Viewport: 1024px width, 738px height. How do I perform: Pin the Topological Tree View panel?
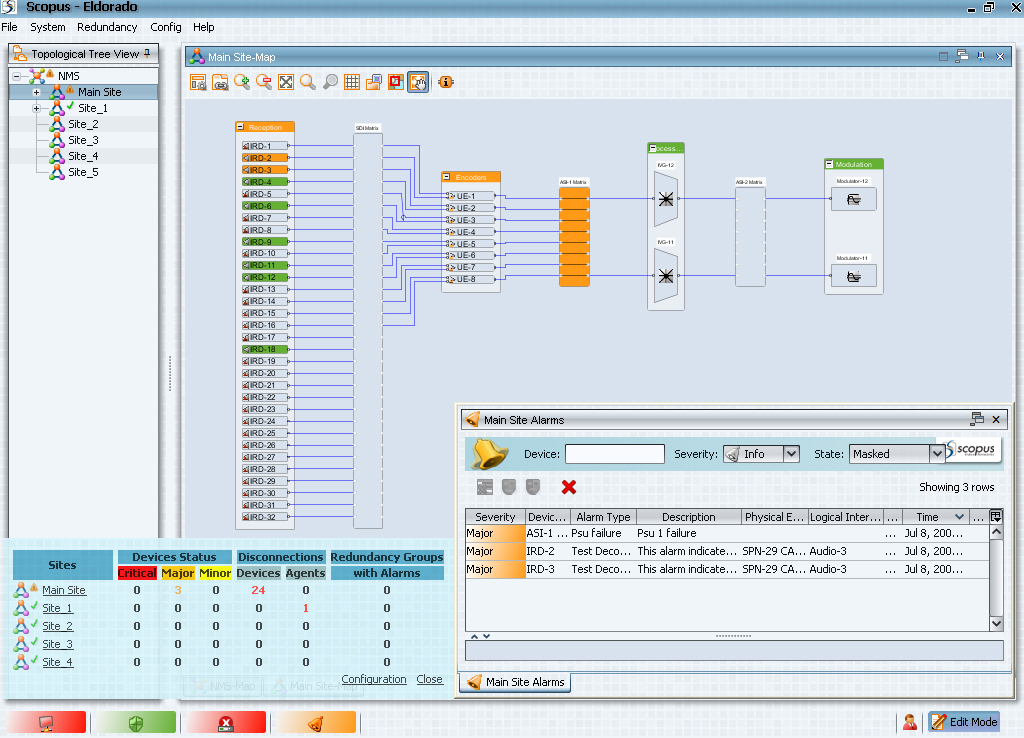tap(148, 53)
